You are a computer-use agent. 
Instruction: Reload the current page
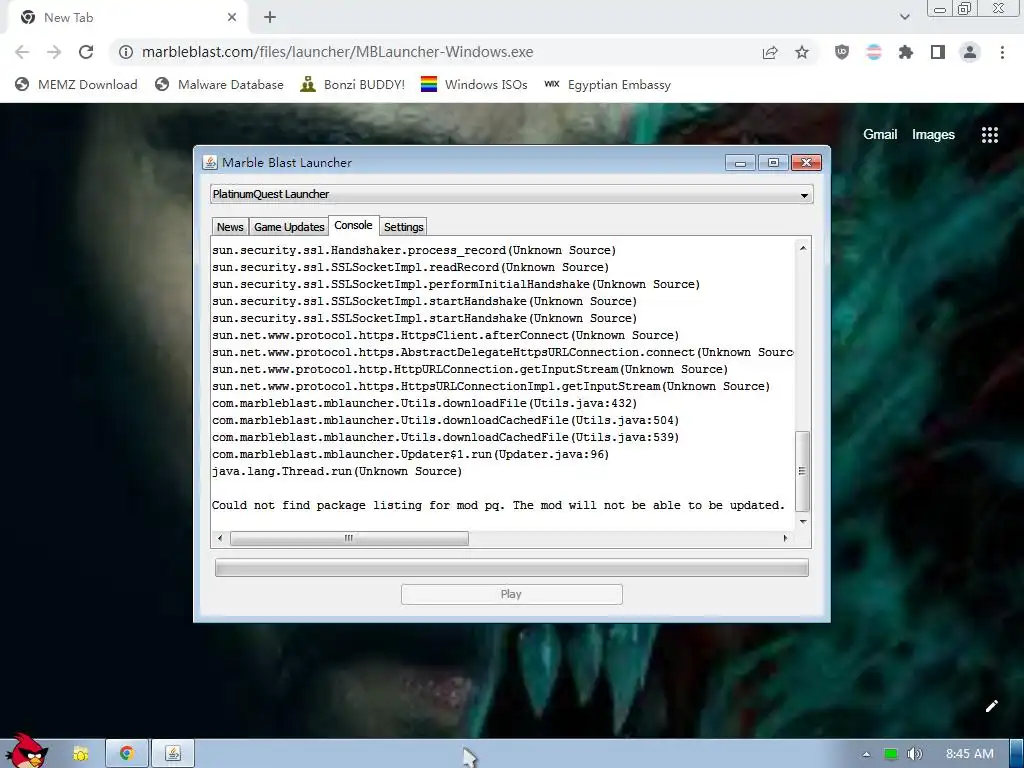(x=86, y=52)
